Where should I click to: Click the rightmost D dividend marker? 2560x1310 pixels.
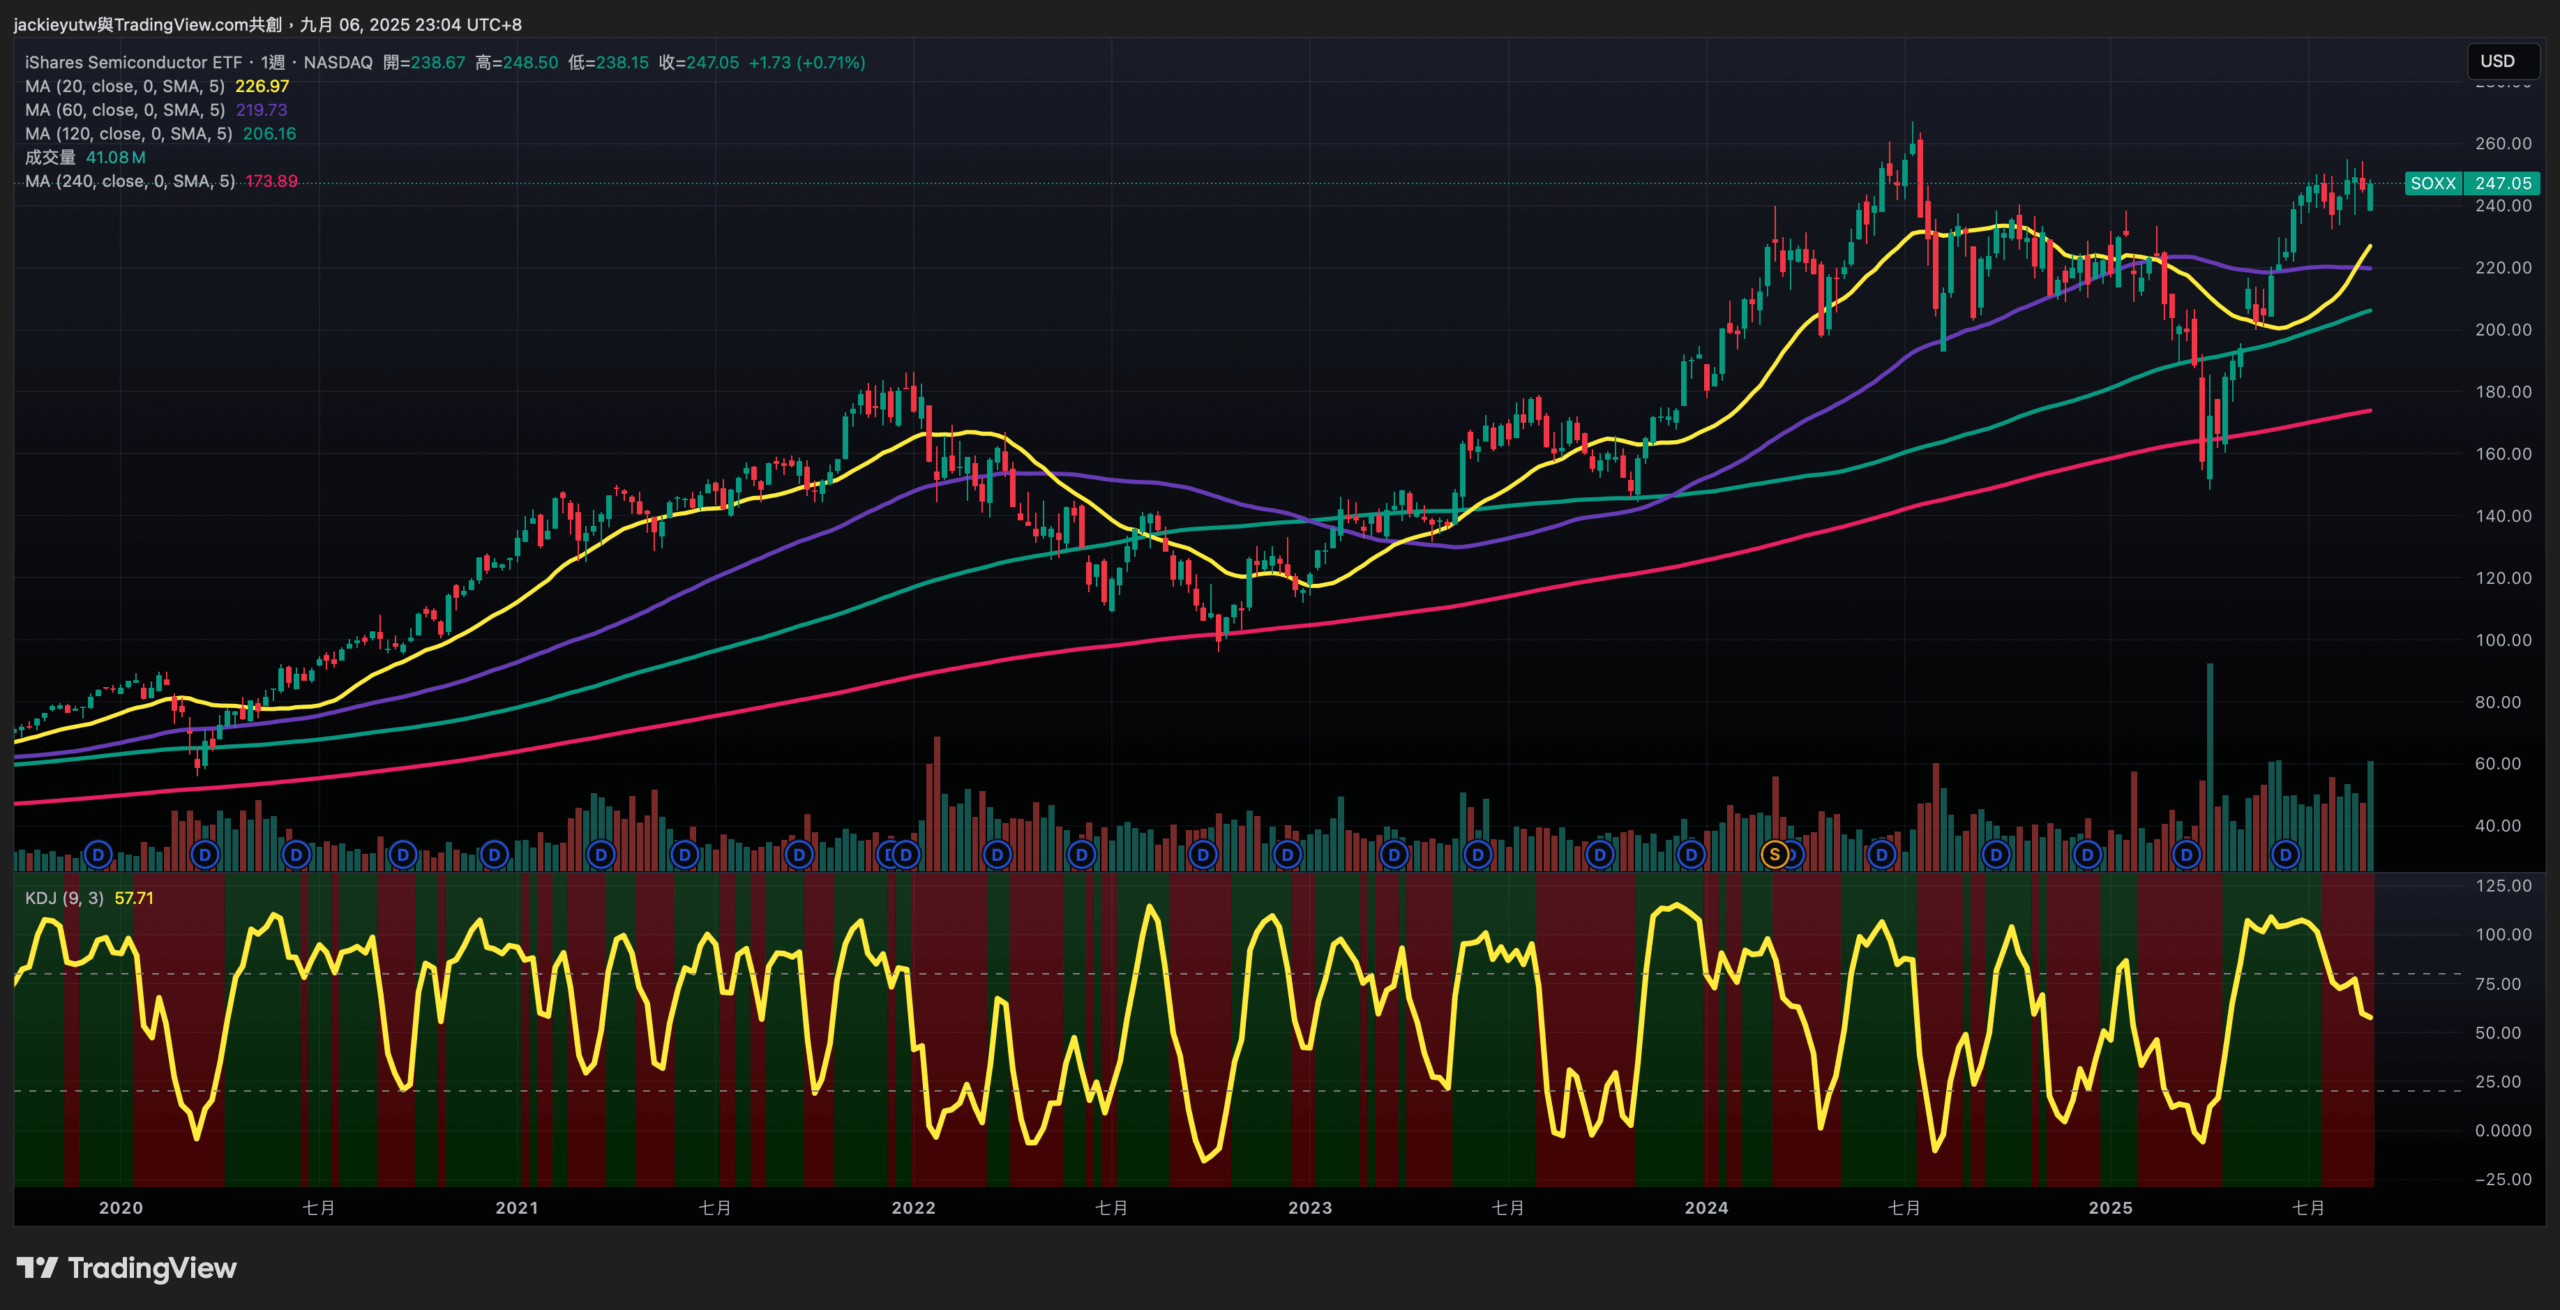(x=2285, y=854)
